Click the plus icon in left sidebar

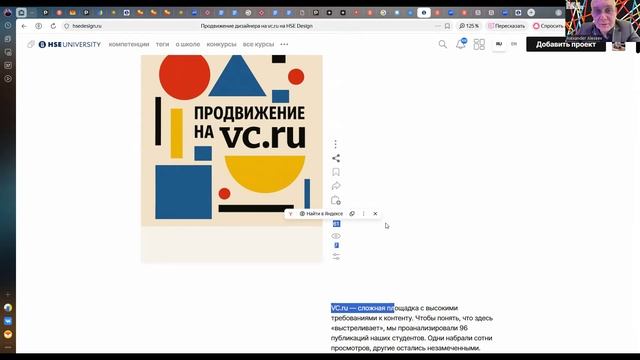coord(8,294)
